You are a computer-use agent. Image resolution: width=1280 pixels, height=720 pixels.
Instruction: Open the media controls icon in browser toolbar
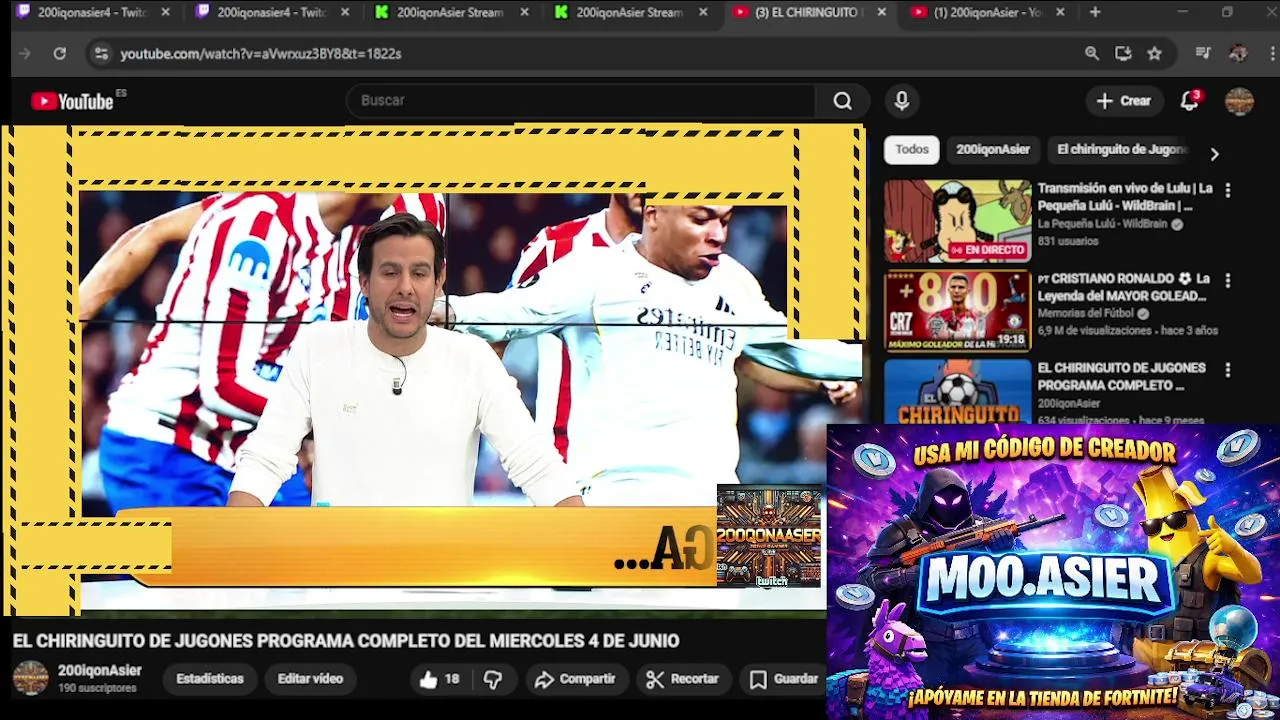pos(1203,54)
